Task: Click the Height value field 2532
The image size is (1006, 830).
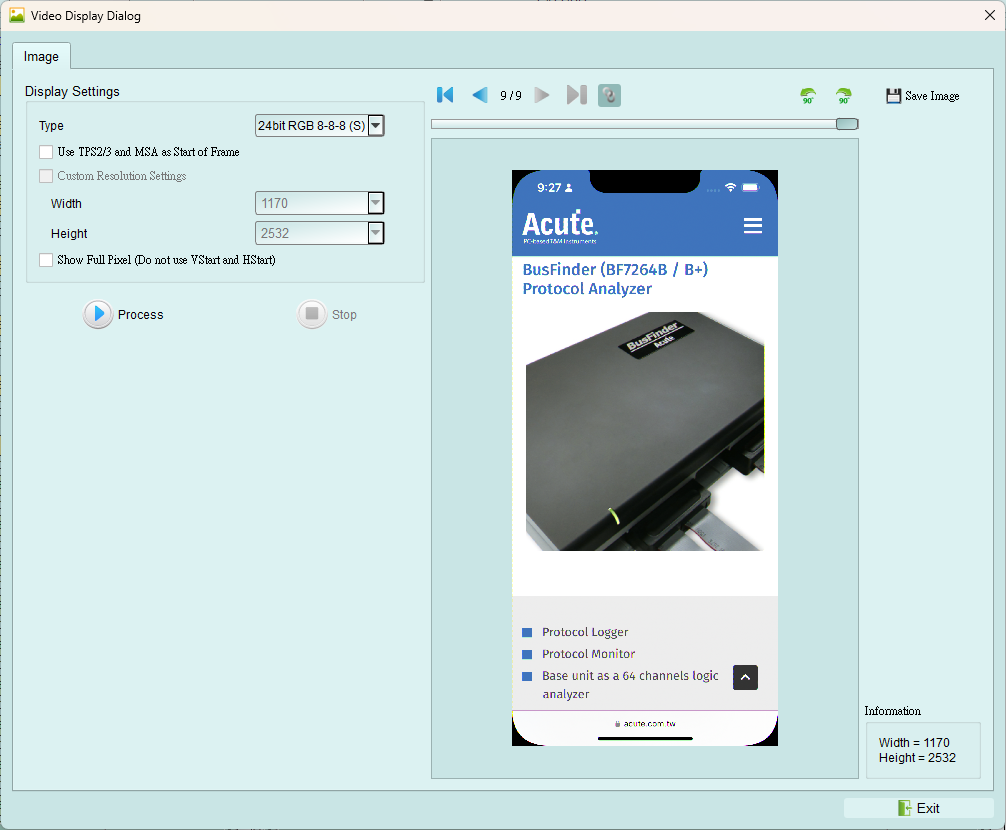Action: pos(312,233)
